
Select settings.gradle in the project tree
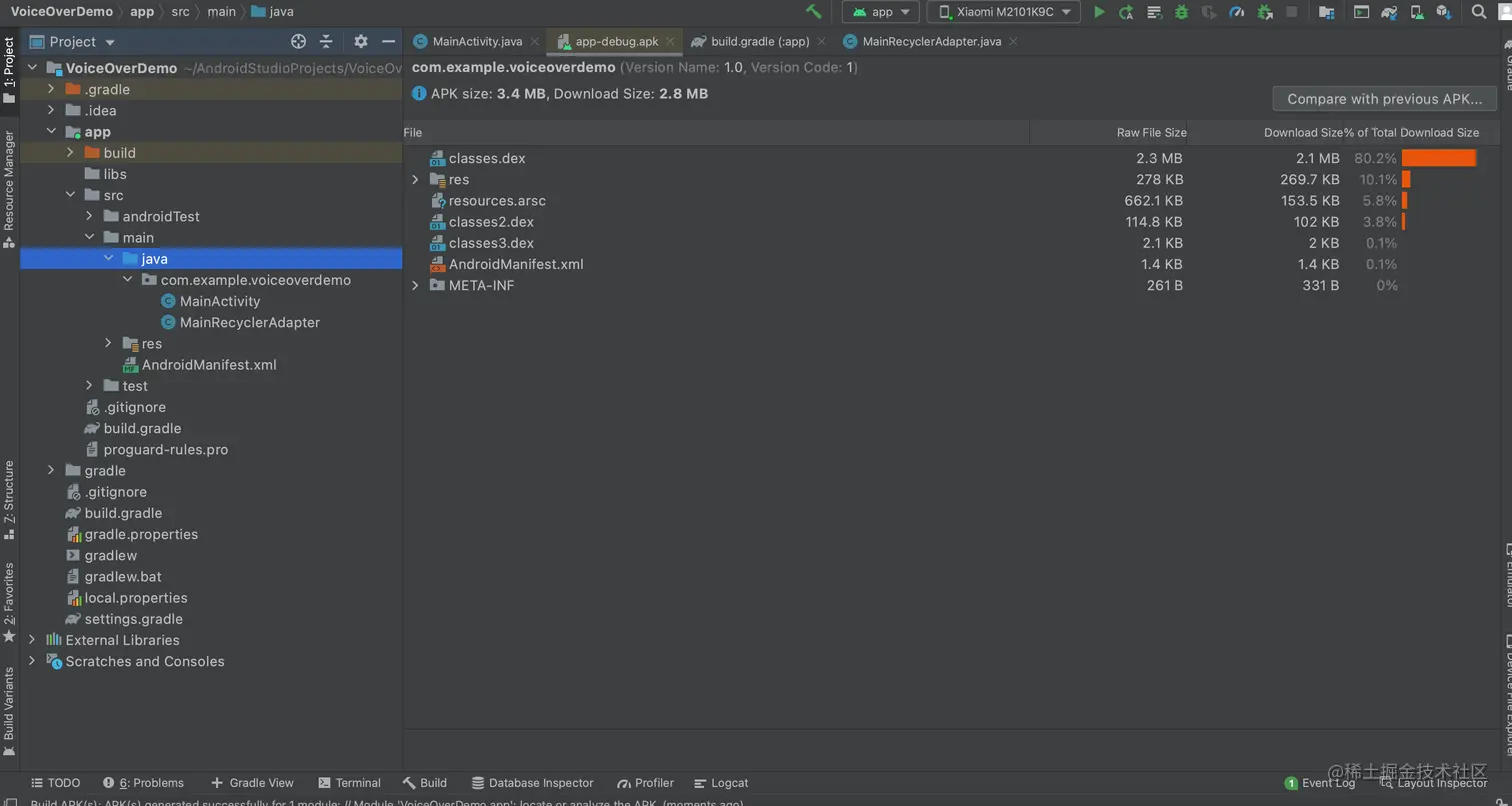pyautogui.click(x=135, y=620)
